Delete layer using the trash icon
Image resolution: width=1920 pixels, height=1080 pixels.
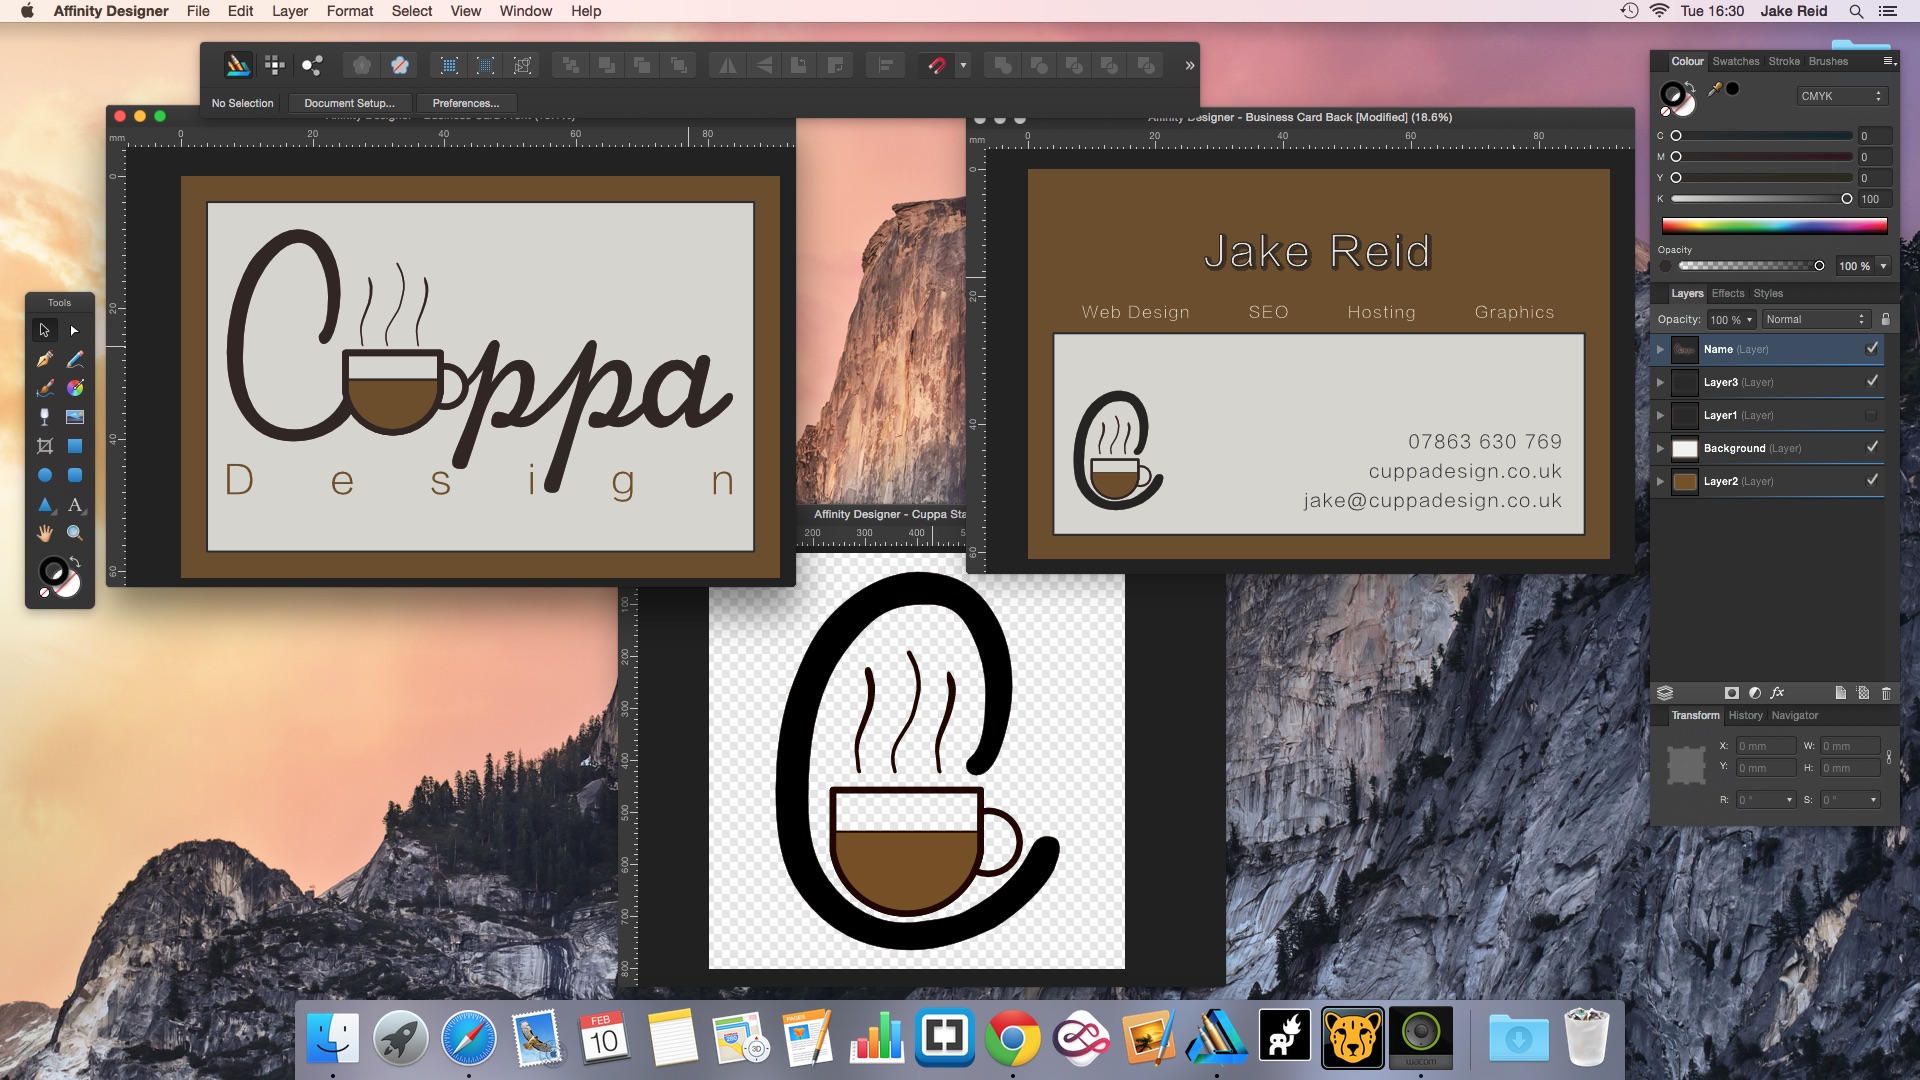pos(1886,693)
